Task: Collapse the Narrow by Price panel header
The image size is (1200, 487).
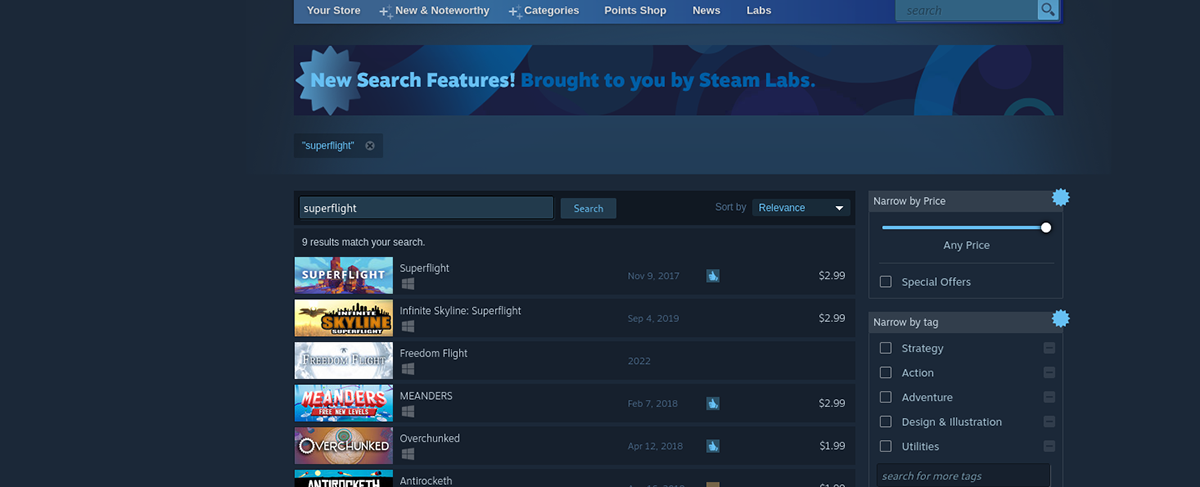Action: point(966,201)
